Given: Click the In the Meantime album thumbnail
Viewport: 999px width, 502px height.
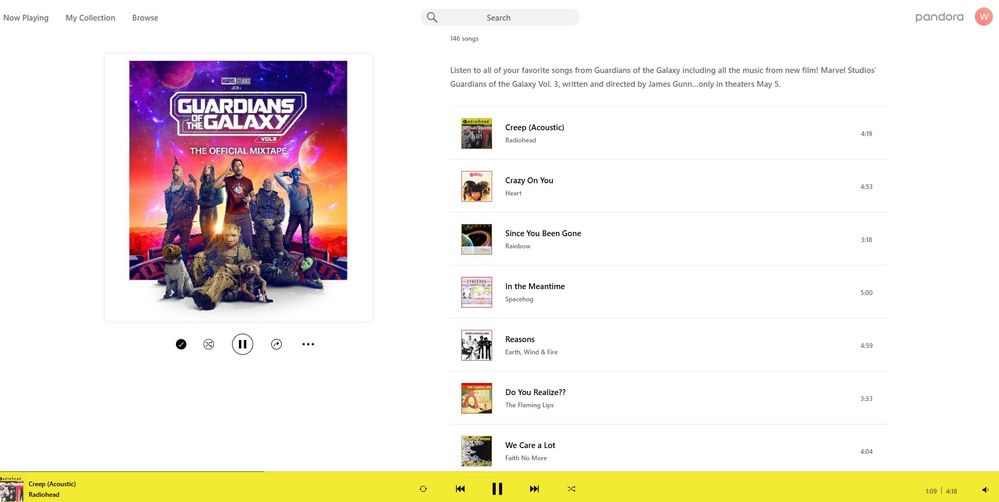Looking at the screenshot, I should coord(477,292).
